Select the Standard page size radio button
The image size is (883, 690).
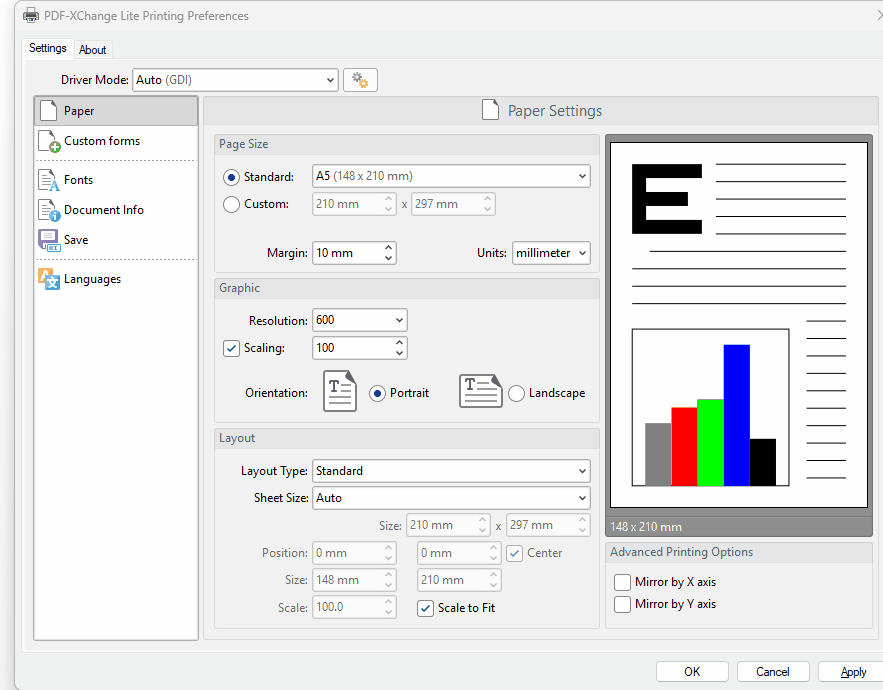coord(231,177)
